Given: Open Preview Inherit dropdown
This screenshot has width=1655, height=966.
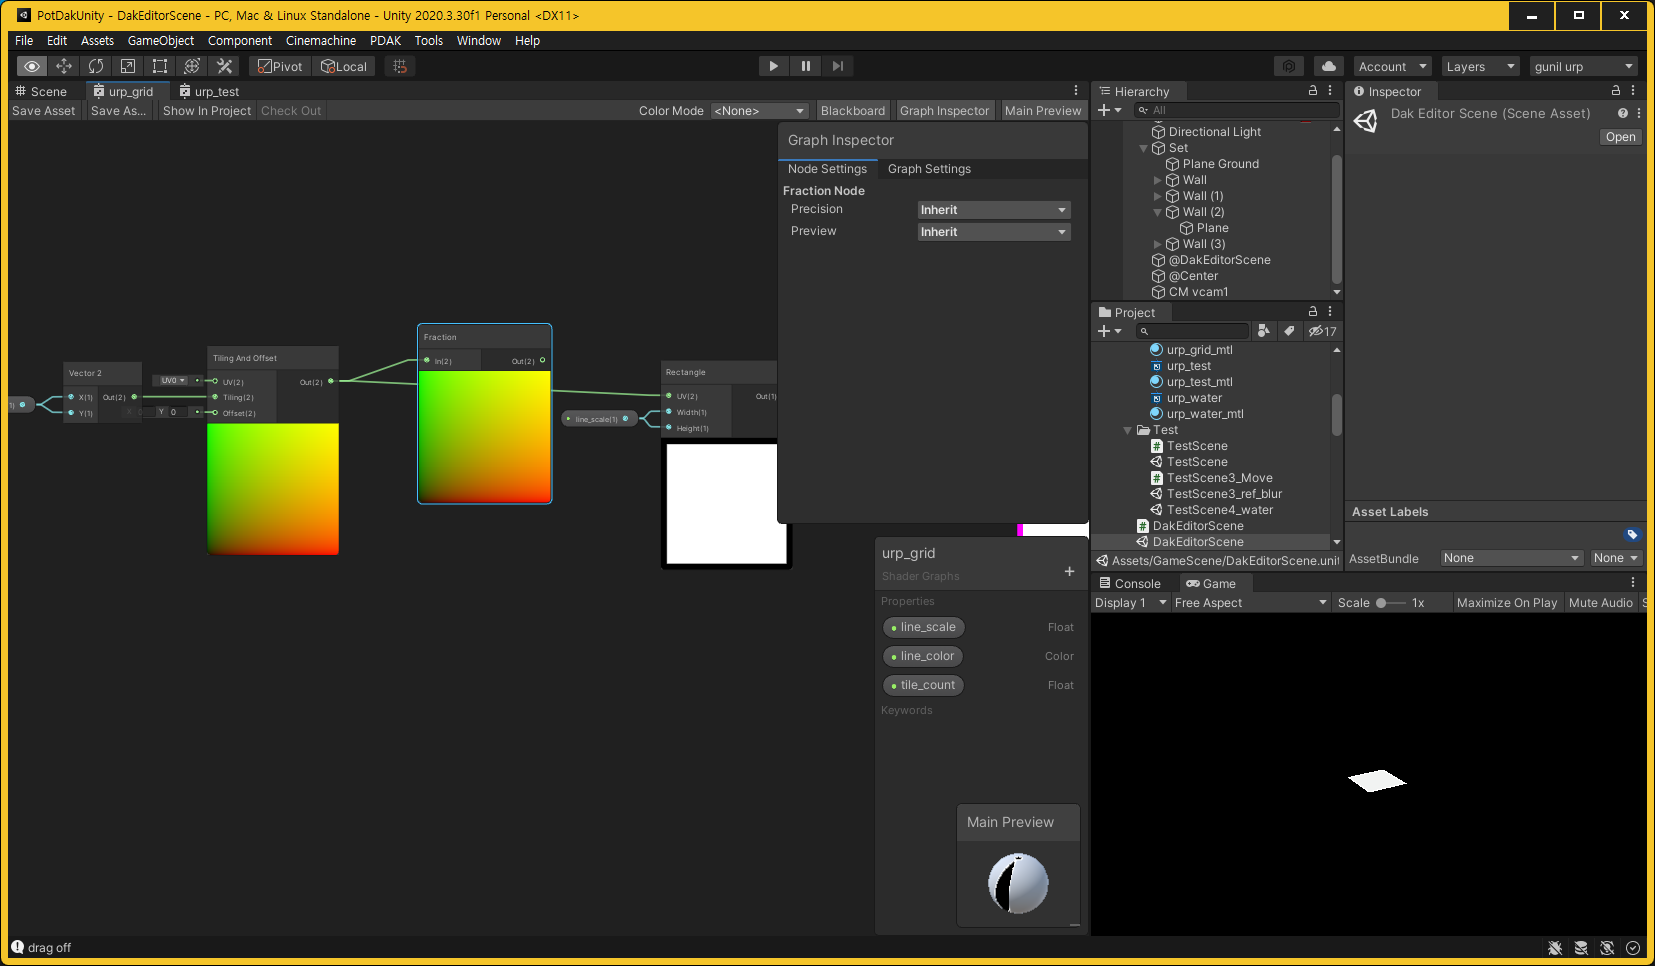Looking at the screenshot, I should tap(994, 232).
